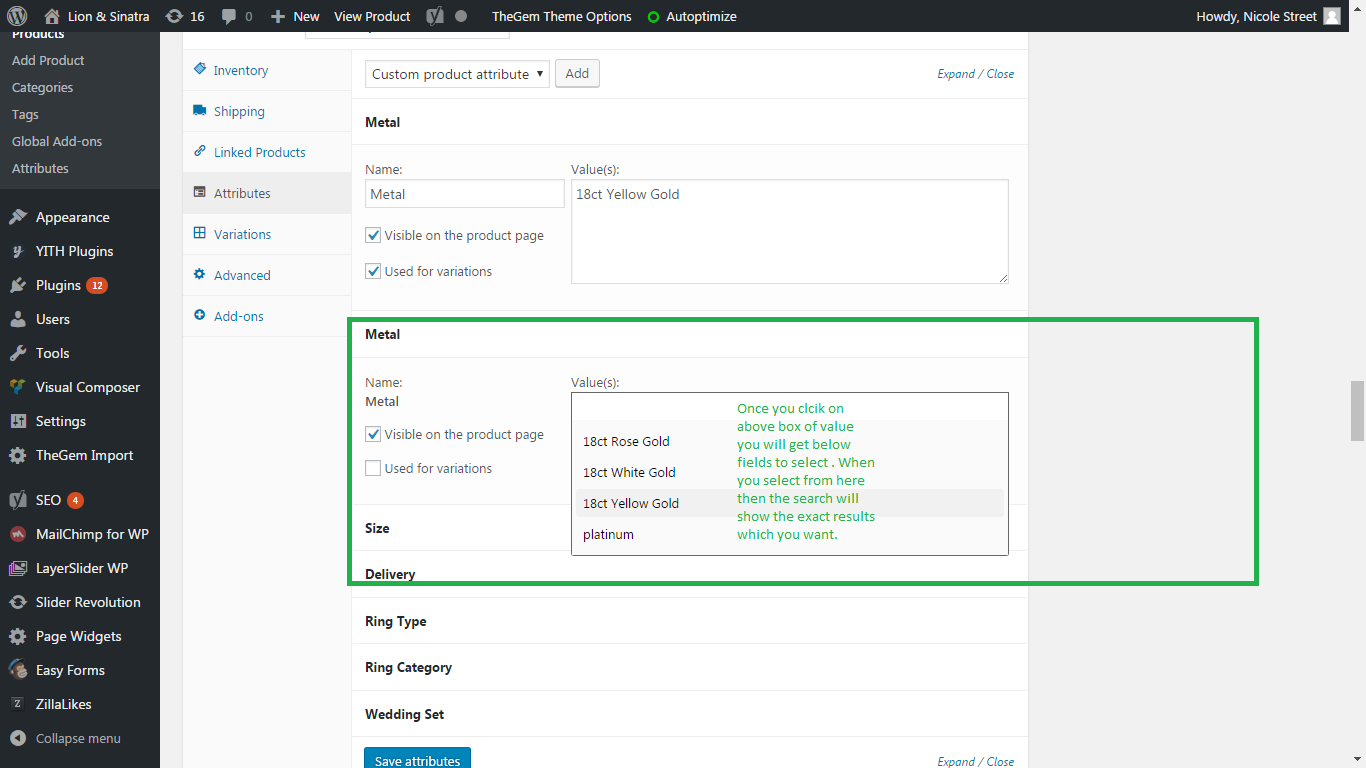Viewport: 1366px width, 768px height.
Task: Click the Add button beside attribute dropdown
Action: (577, 74)
